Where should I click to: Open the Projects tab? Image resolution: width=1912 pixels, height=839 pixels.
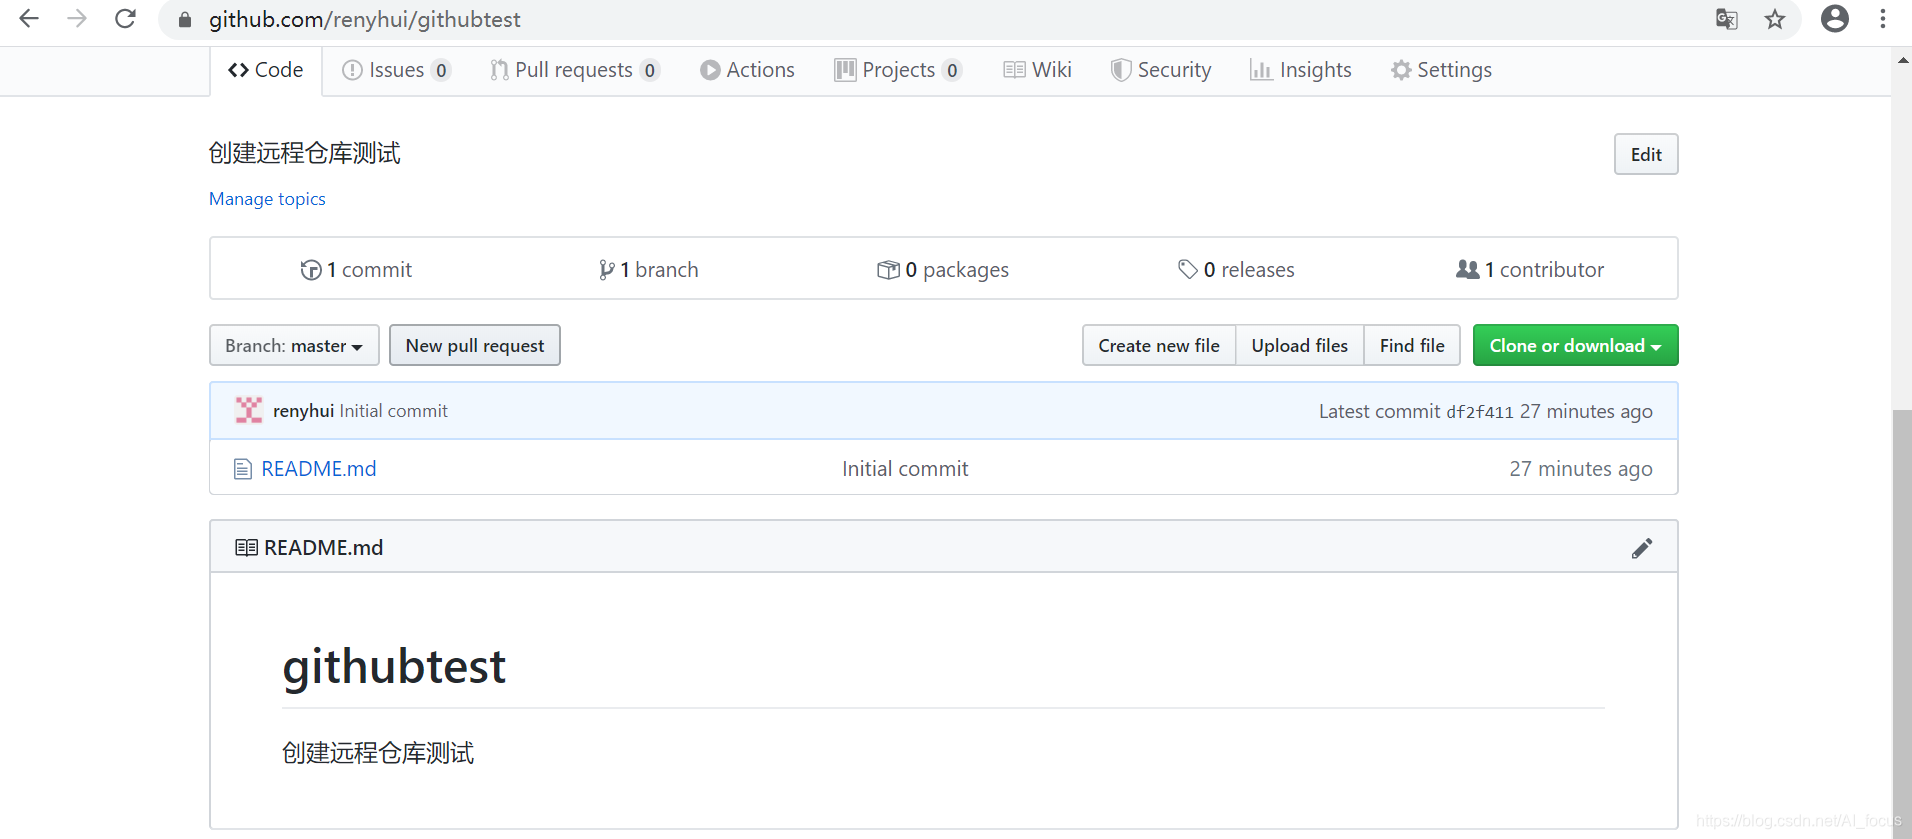[x=899, y=70]
